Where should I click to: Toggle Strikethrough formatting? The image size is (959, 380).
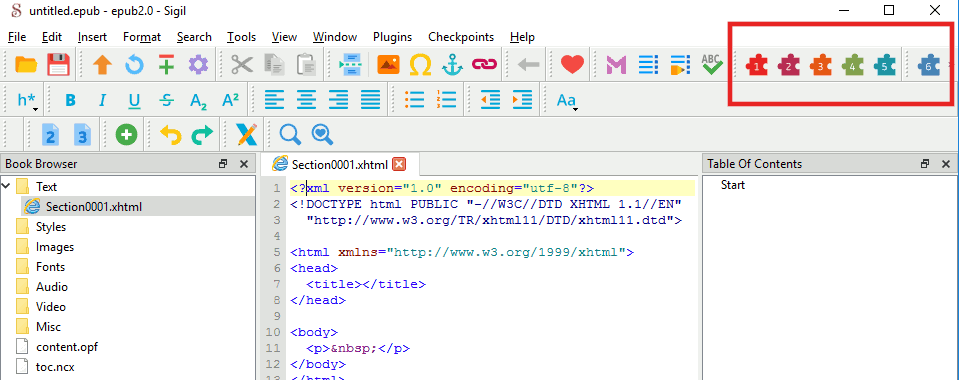[166, 100]
